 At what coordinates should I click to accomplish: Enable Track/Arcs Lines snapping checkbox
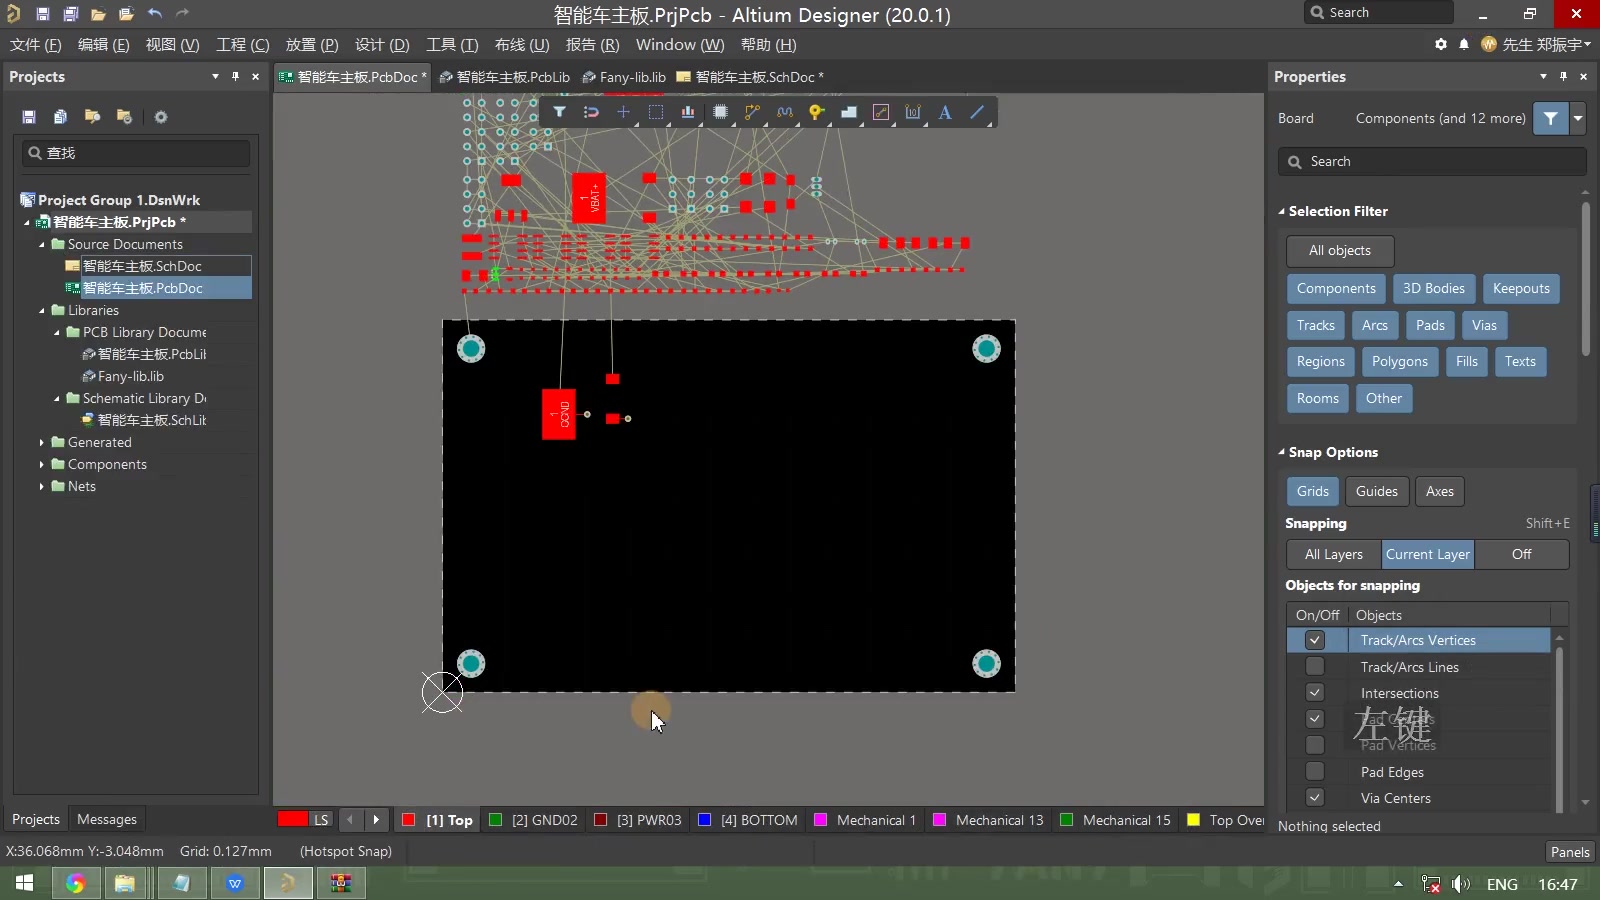1315,666
